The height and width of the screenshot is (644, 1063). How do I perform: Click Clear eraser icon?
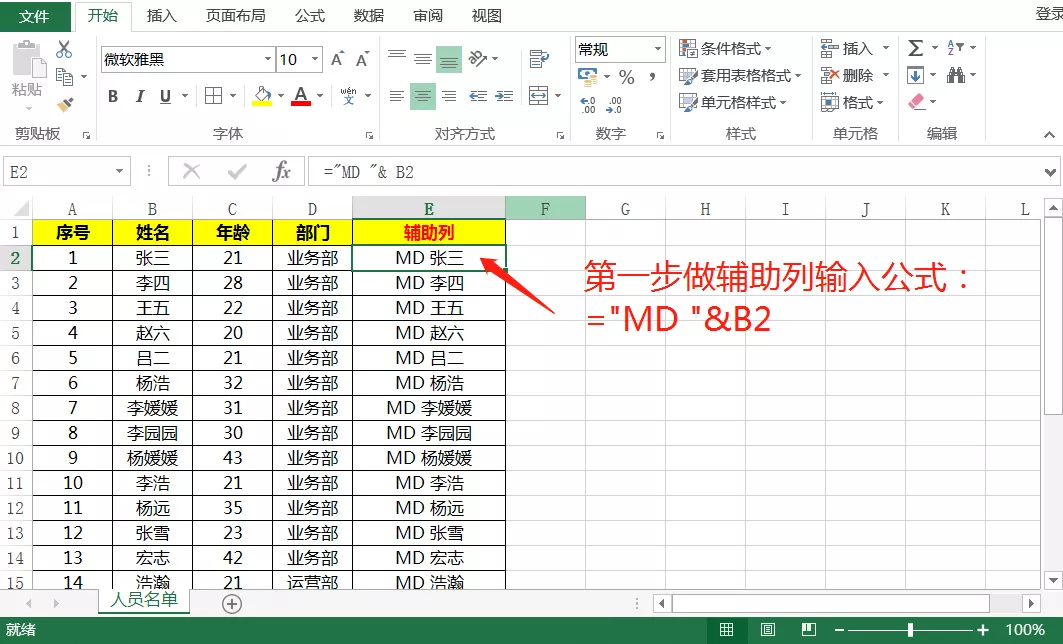pyautogui.click(x=917, y=102)
